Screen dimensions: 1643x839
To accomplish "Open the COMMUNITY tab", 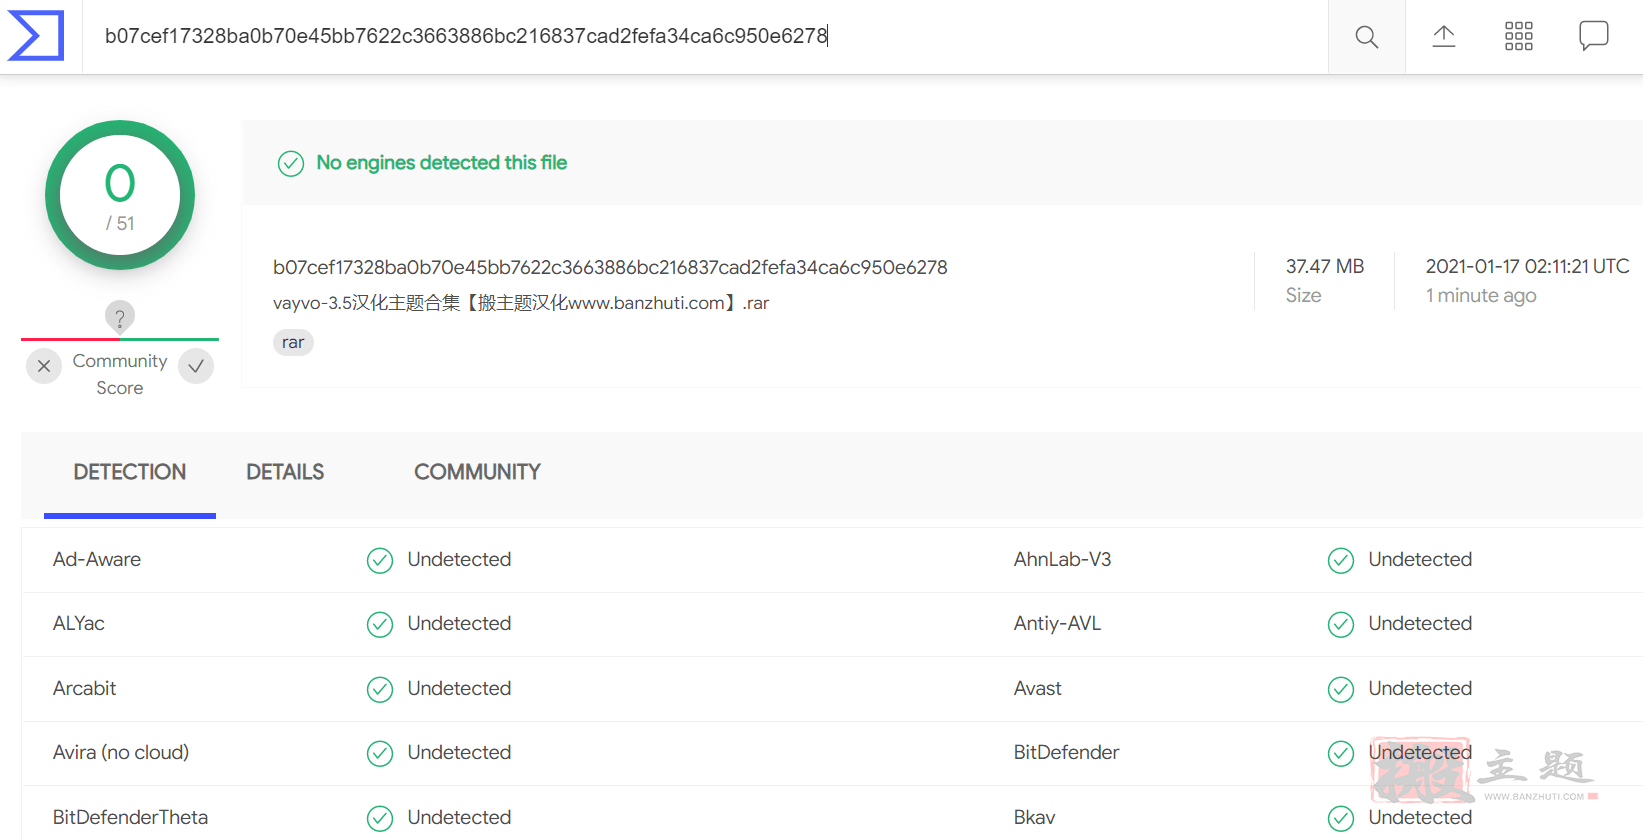I will point(477,472).
